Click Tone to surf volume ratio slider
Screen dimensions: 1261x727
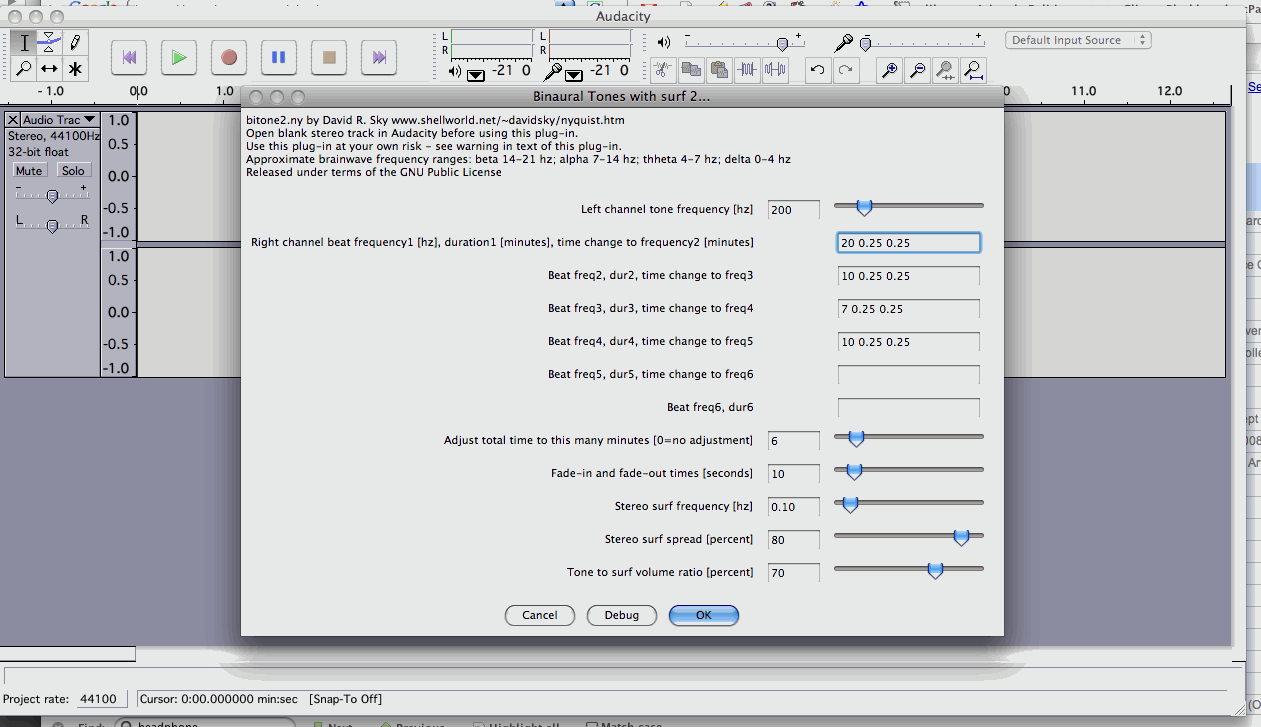pos(908,569)
